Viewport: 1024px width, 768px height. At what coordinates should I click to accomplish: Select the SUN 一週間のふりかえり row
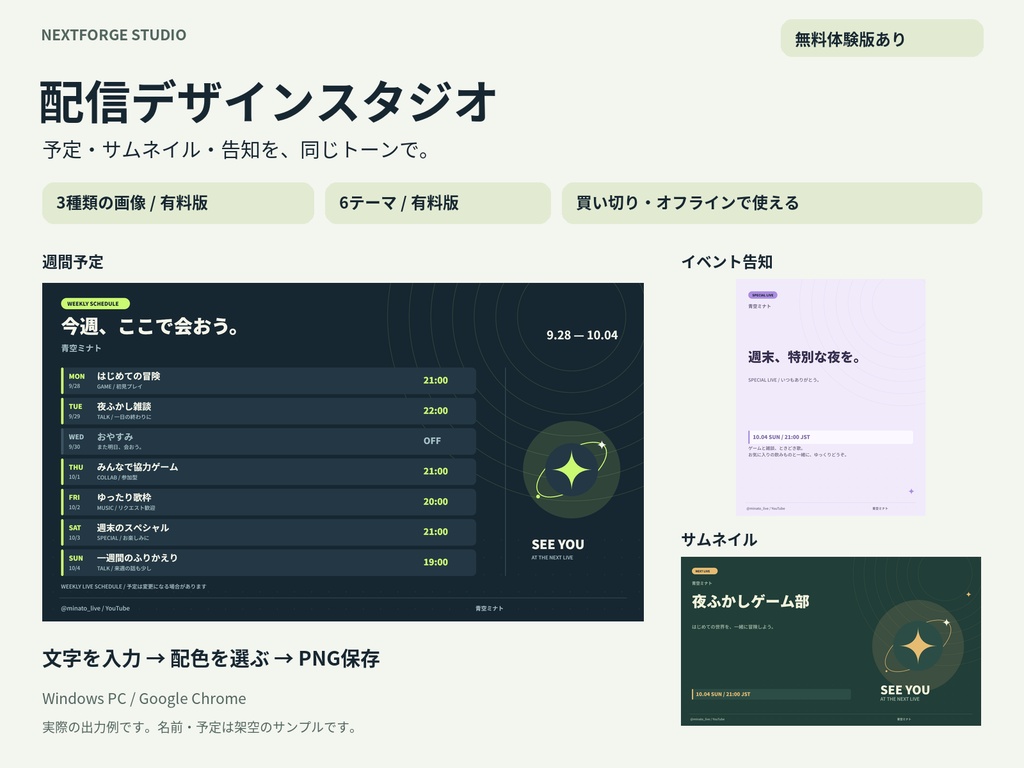pos(268,562)
